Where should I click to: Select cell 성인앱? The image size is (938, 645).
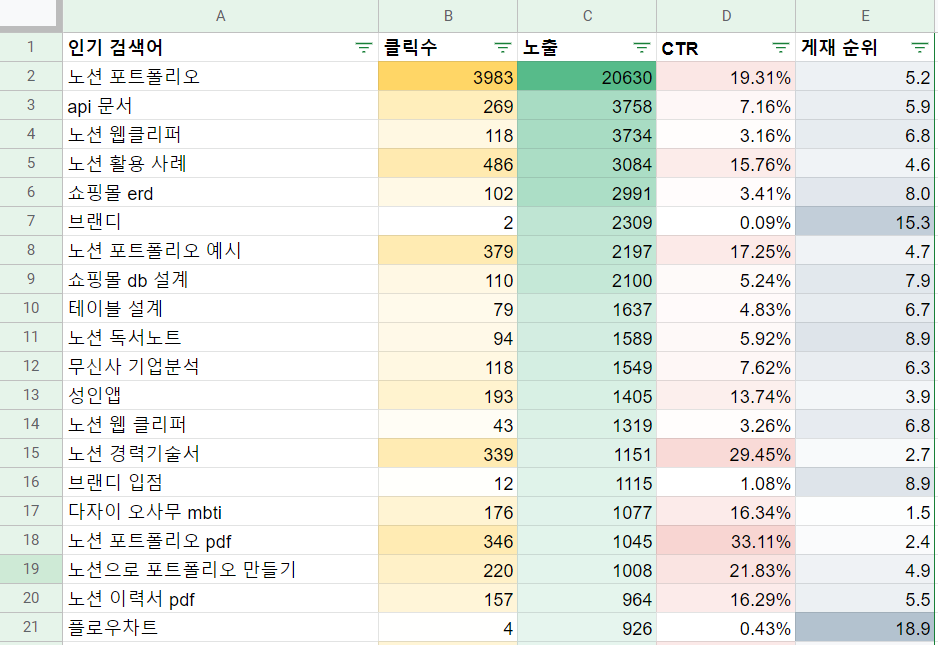221,395
